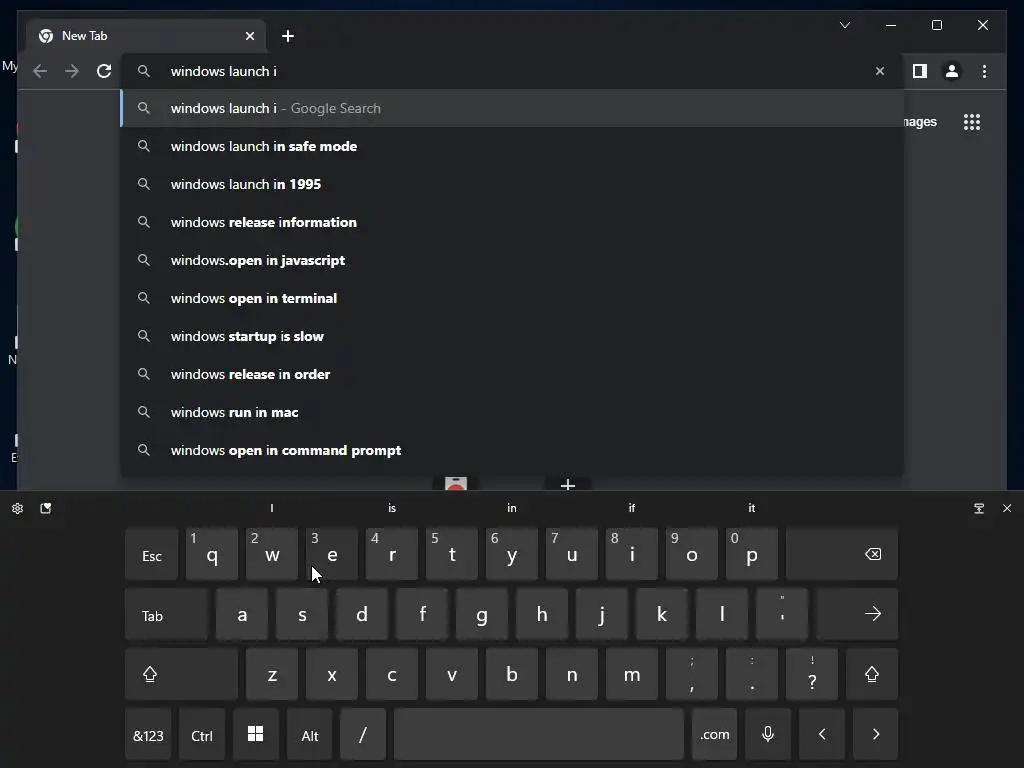Open a new Chrome tab
The image size is (1024, 768).
(x=288, y=36)
